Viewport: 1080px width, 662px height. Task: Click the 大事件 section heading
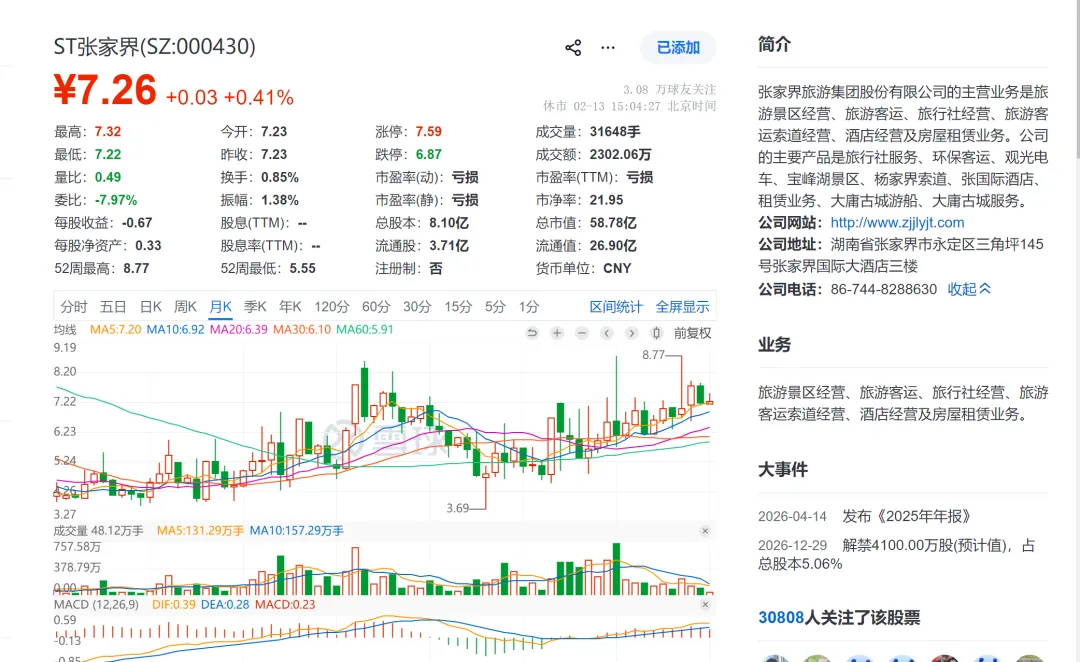pos(782,470)
